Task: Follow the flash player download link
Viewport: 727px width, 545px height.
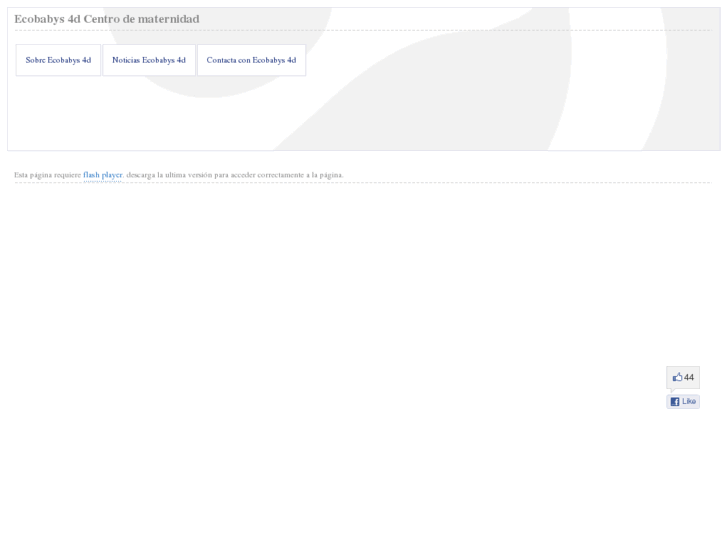Action: [102, 175]
